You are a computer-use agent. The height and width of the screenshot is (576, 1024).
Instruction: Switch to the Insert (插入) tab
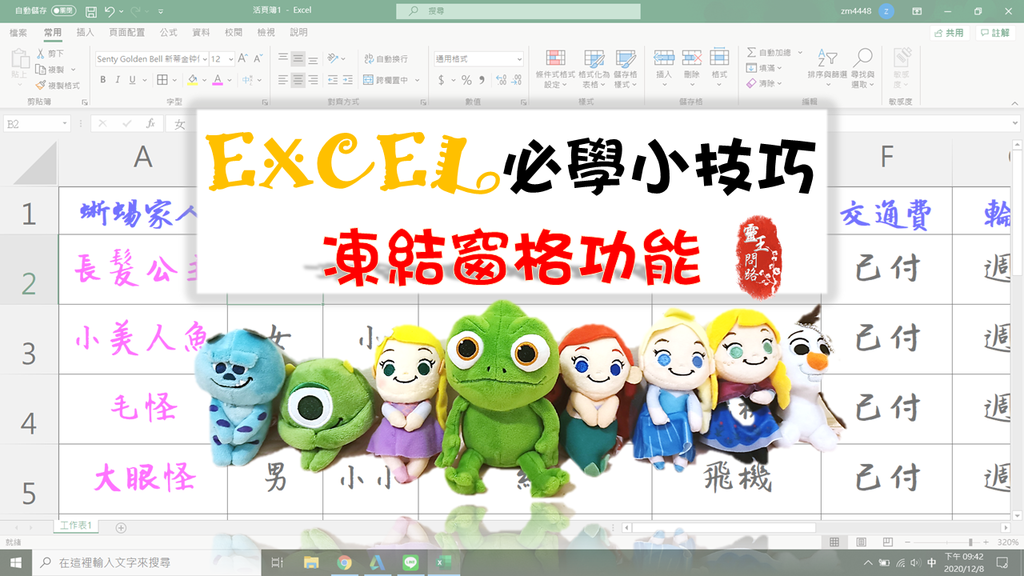click(85, 33)
